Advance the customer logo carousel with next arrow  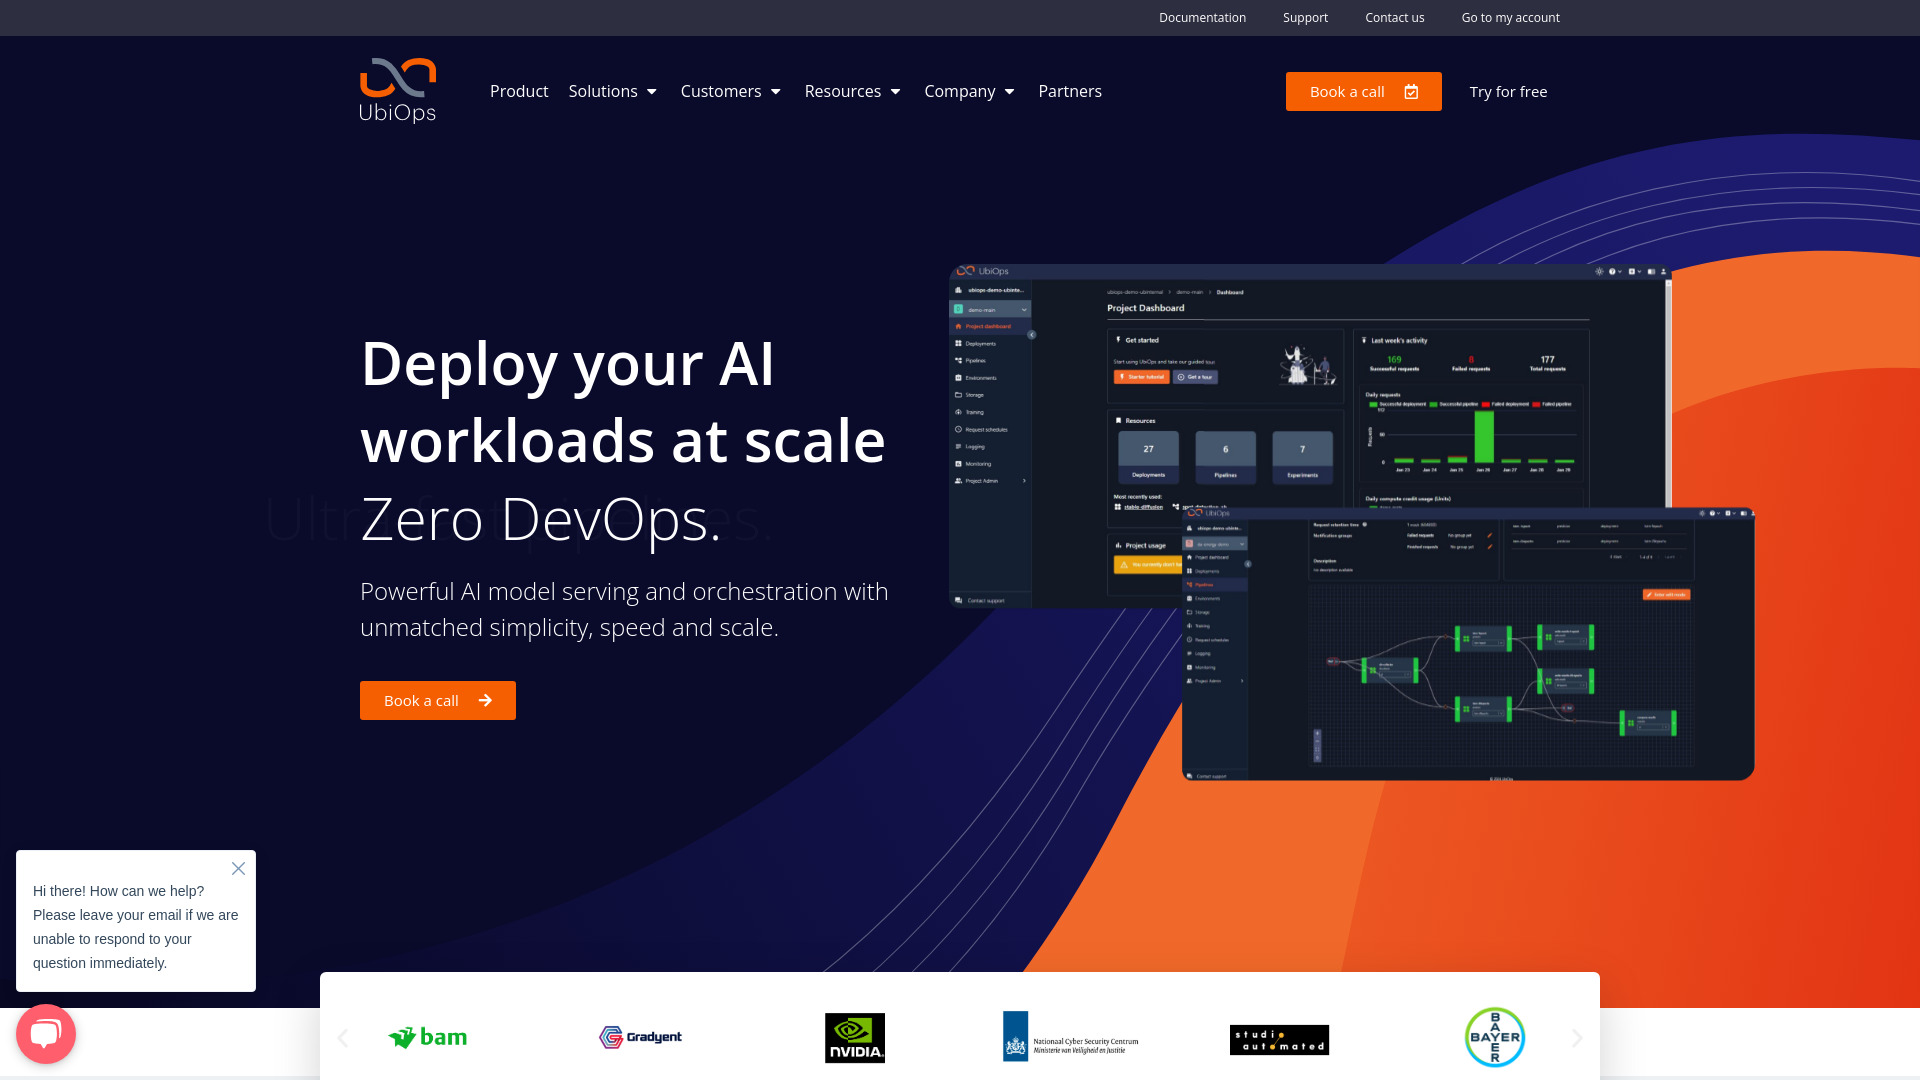click(x=1577, y=1038)
